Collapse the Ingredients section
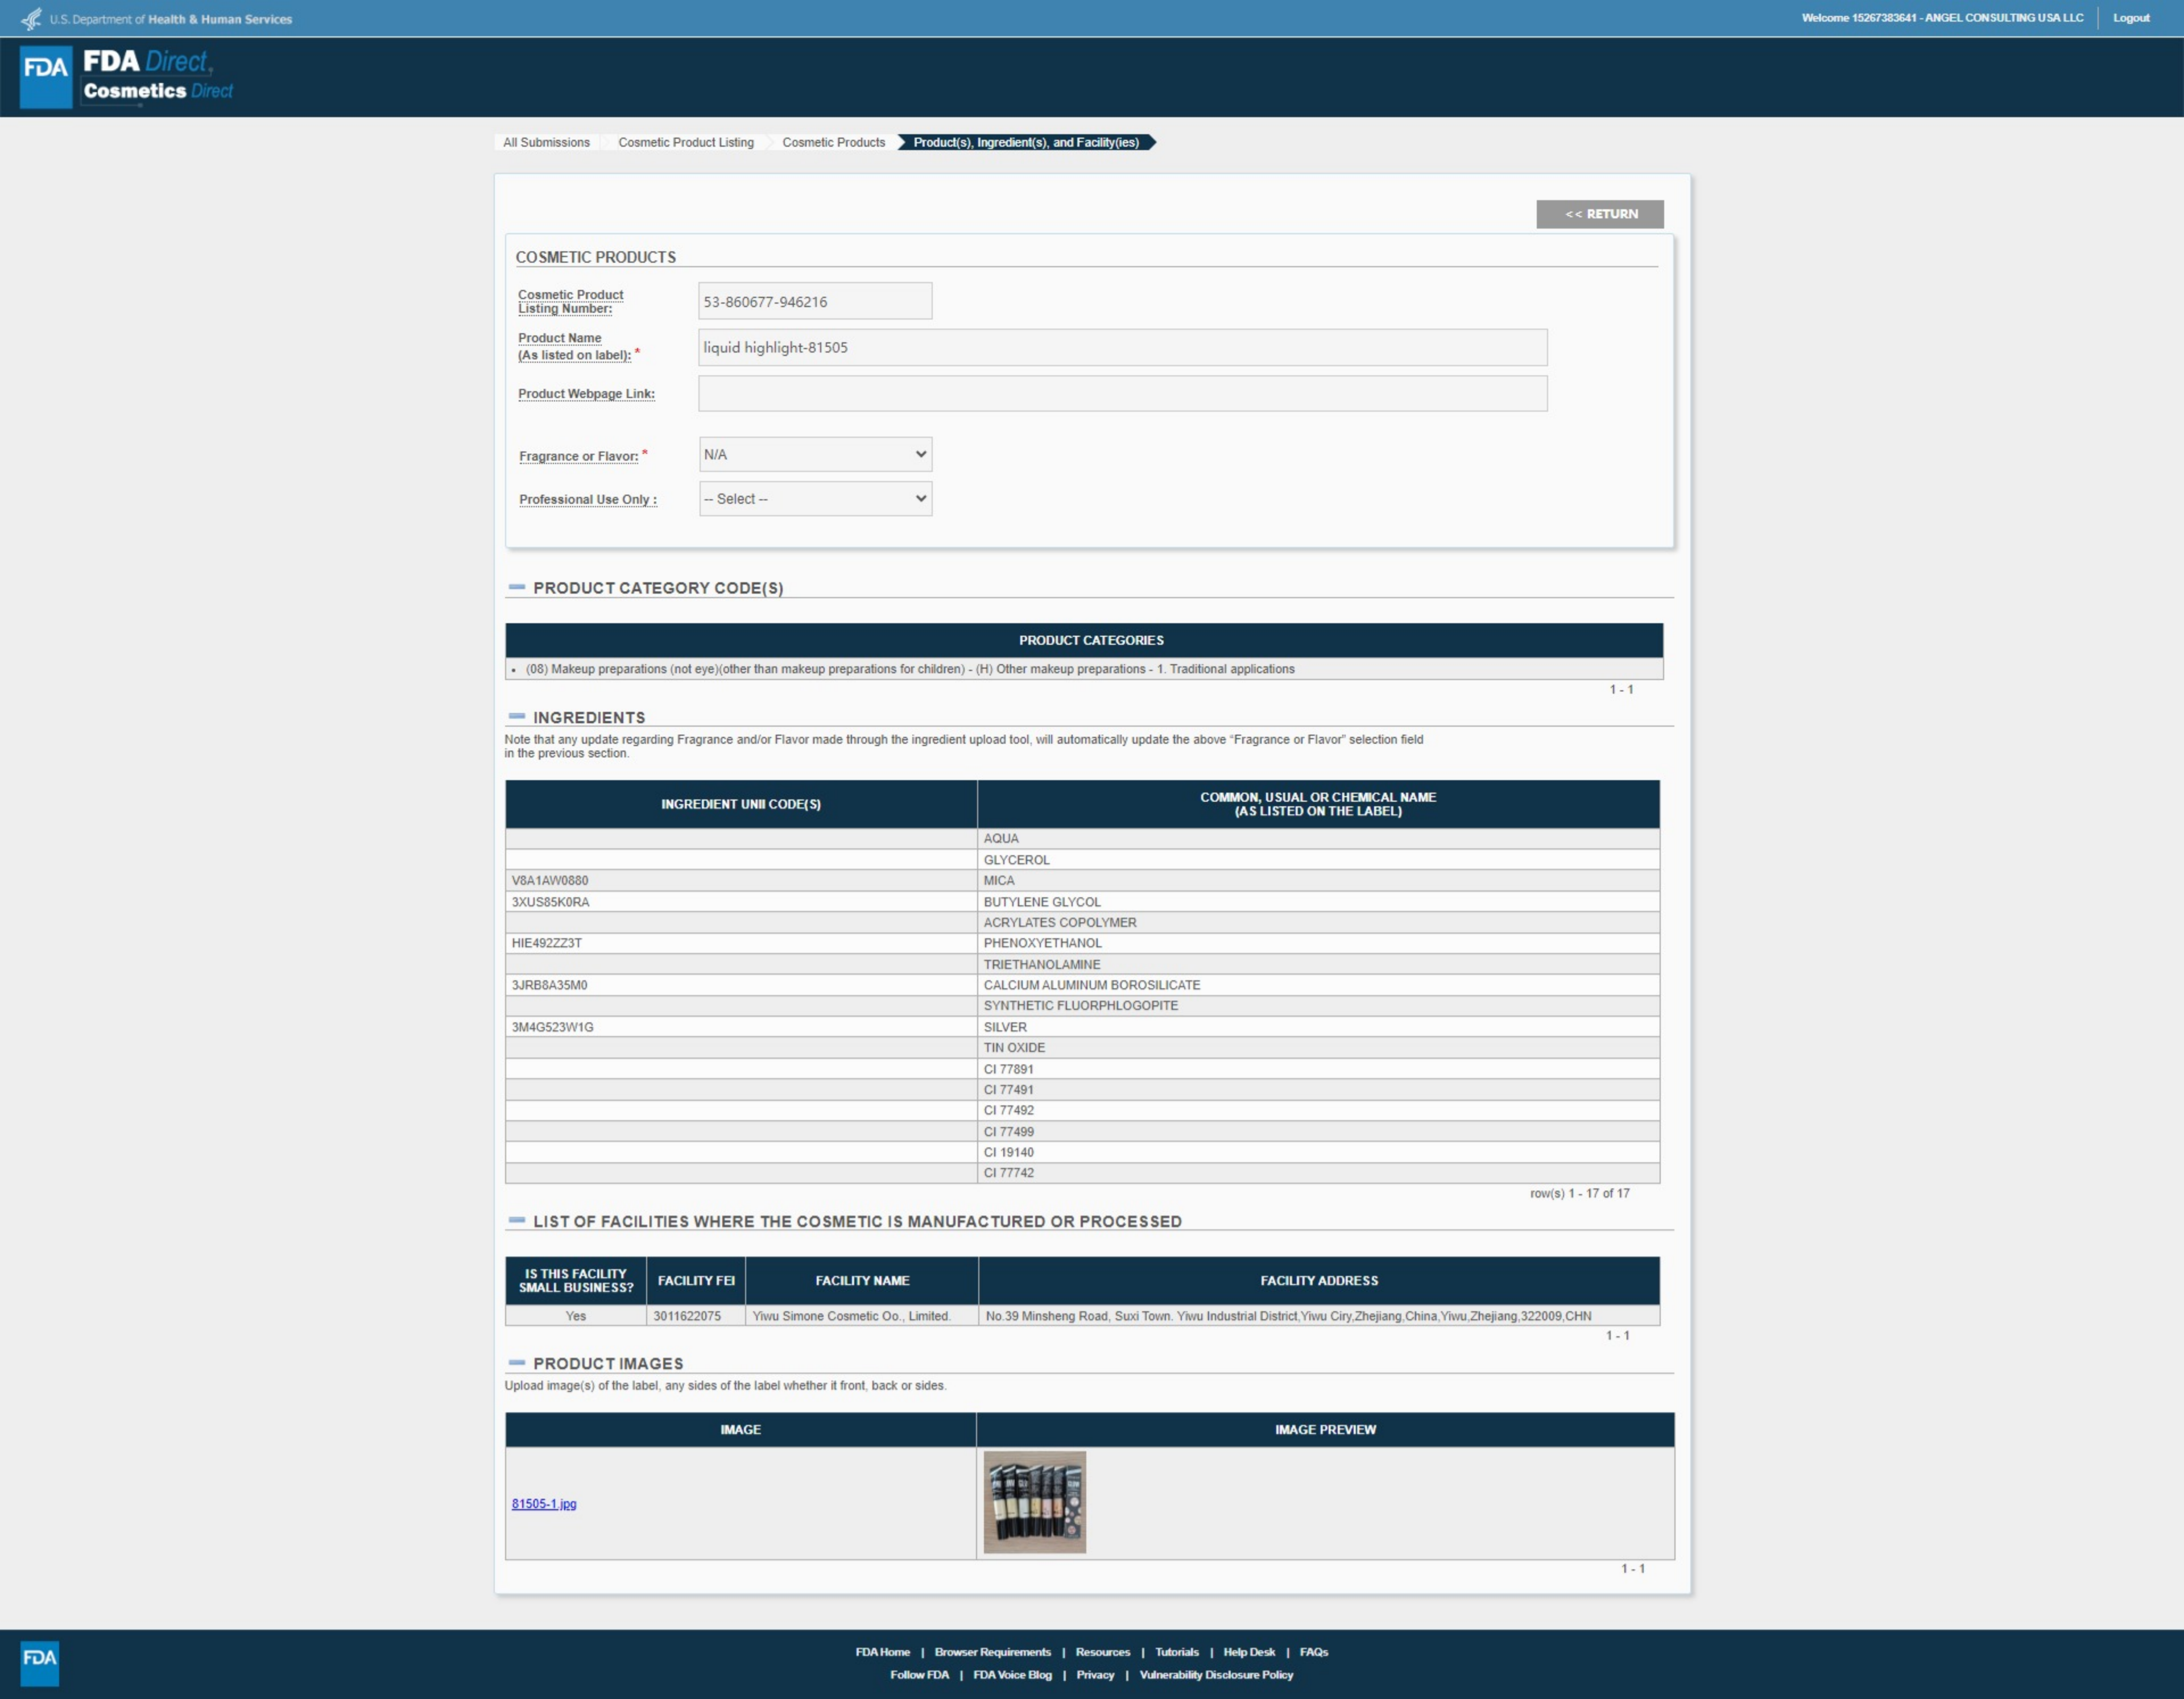 (517, 716)
